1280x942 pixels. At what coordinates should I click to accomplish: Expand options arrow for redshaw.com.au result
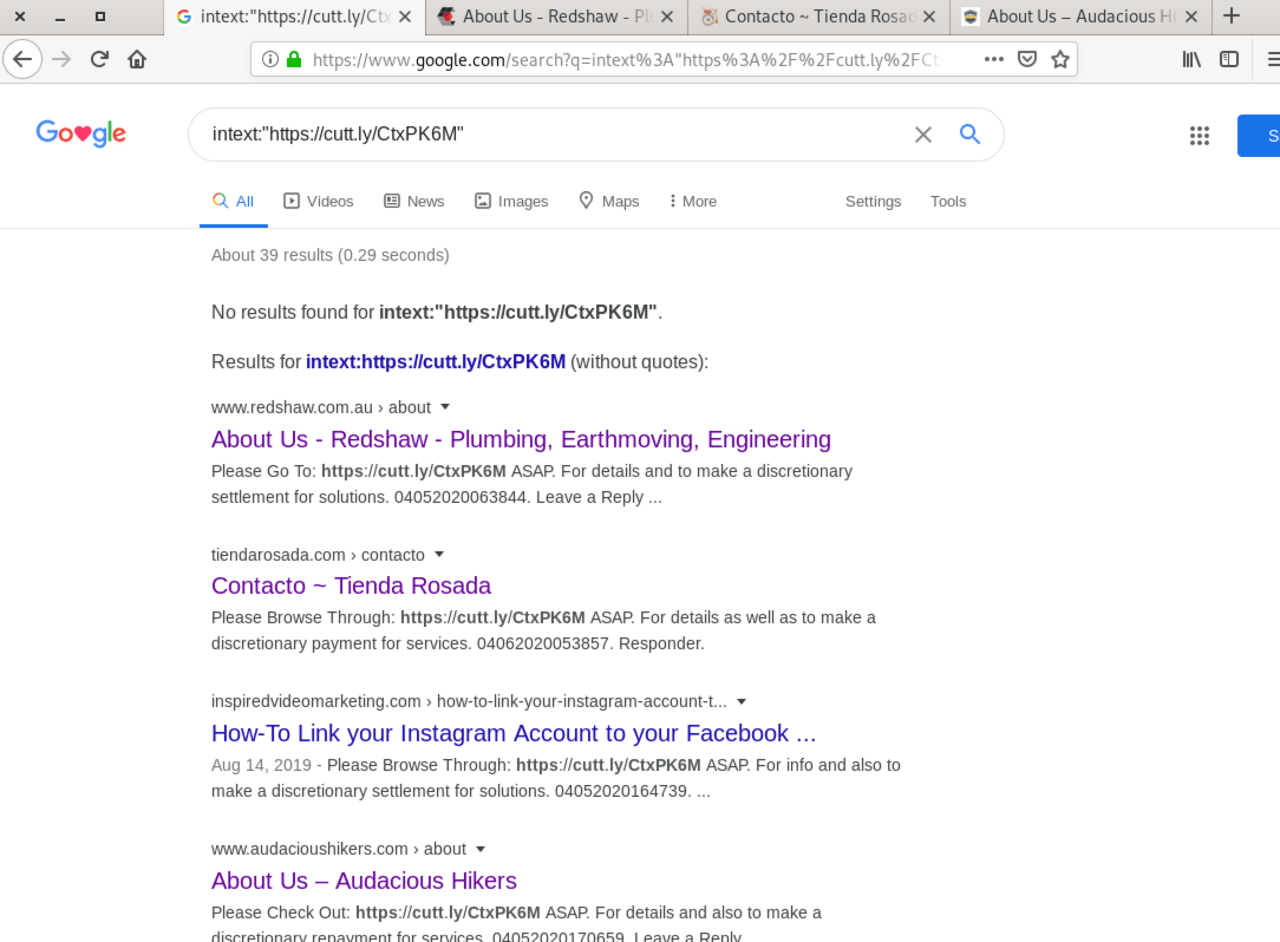pyautogui.click(x=445, y=407)
